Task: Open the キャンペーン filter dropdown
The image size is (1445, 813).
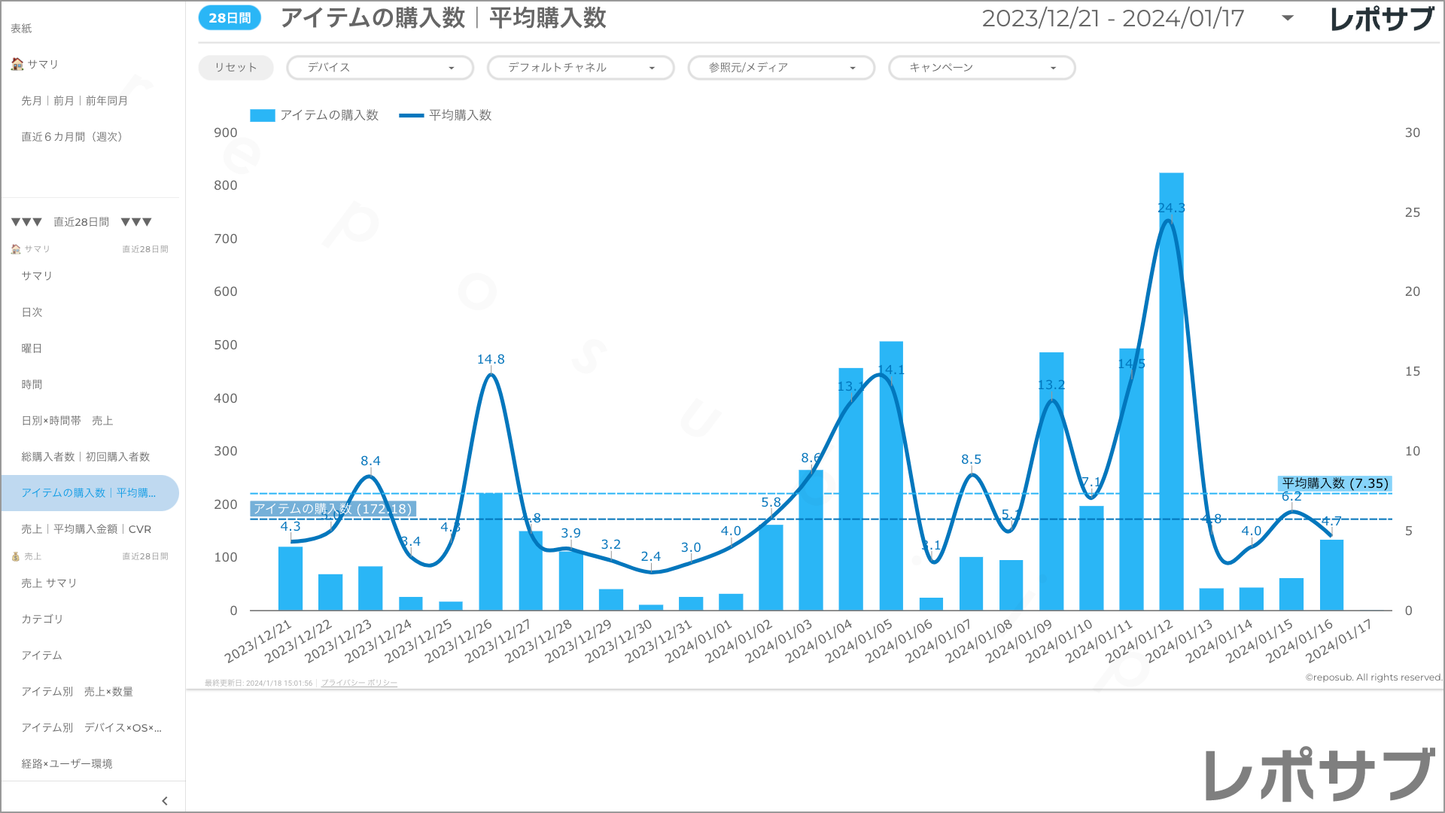Action: tap(981, 68)
